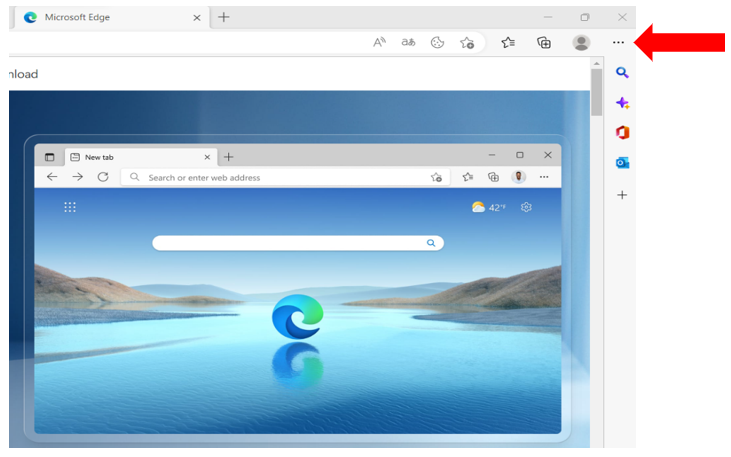Open the sidebar Discover sparkle icon
Image resolution: width=731 pixels, height=457 pixels.
click(622, 103)
